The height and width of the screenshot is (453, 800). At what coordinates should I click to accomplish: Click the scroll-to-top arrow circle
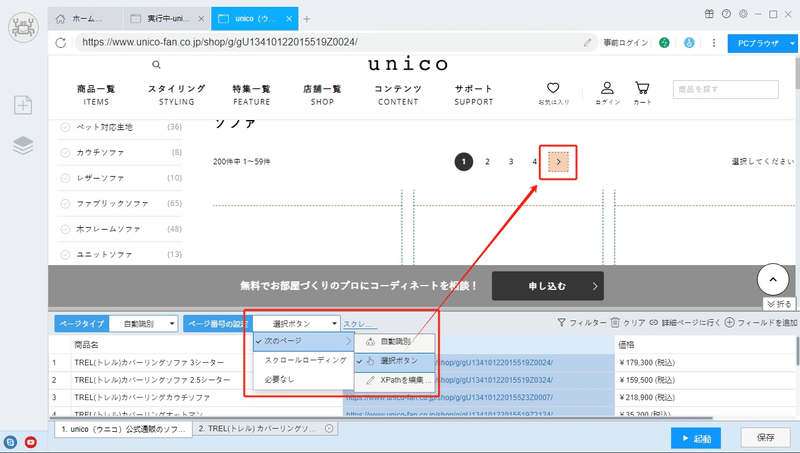pyautogui.click(x=773, y=280)
